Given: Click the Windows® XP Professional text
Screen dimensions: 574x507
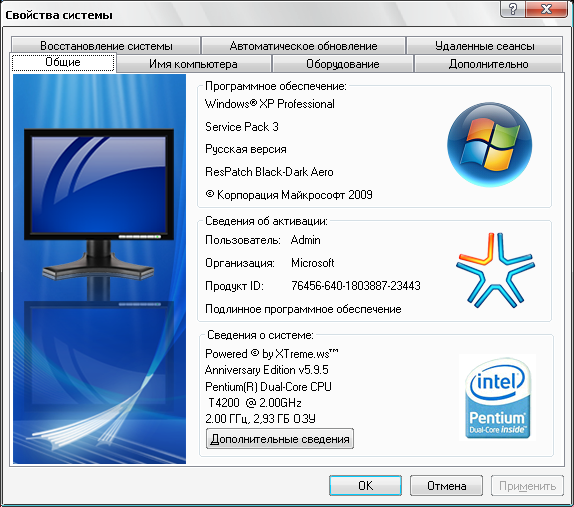Looking at the screenshot, I should [x=269, y=104].
